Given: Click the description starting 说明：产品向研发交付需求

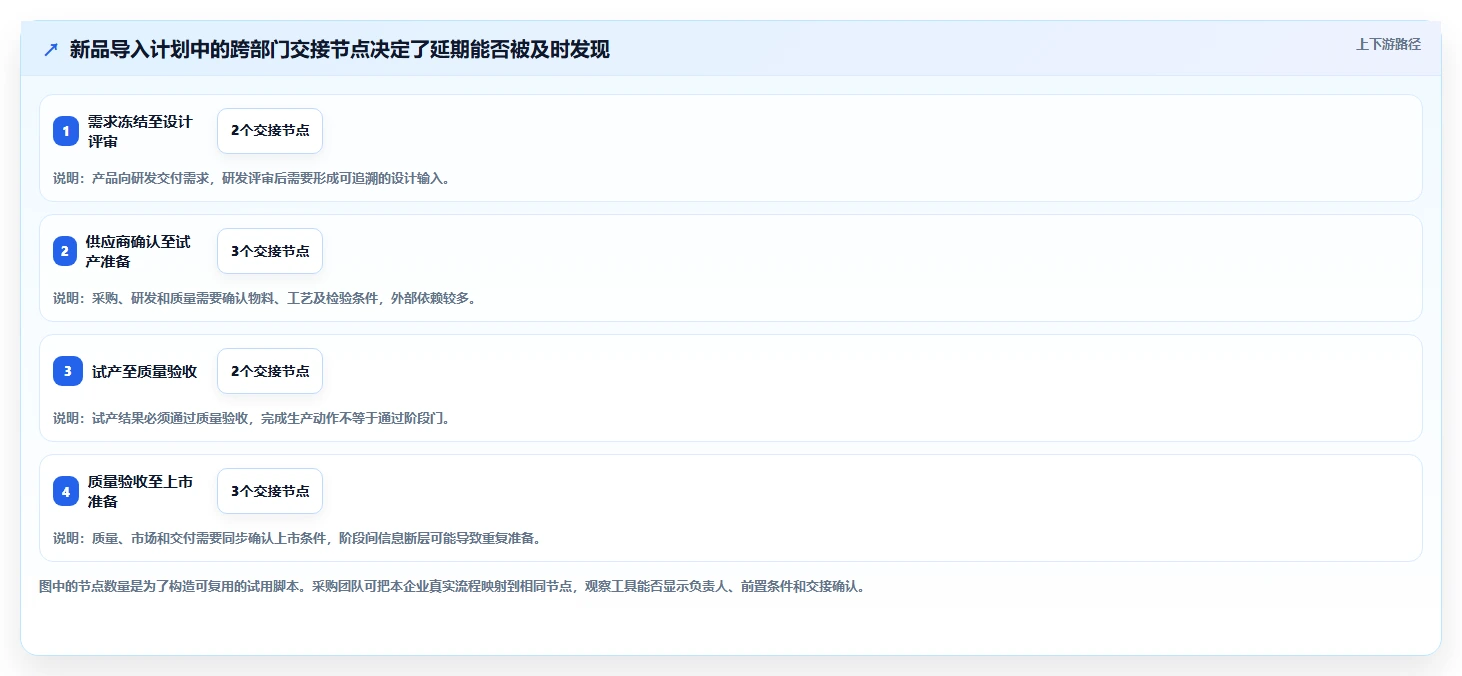Looking at the screenshot, I should click(x=251, y=178).
